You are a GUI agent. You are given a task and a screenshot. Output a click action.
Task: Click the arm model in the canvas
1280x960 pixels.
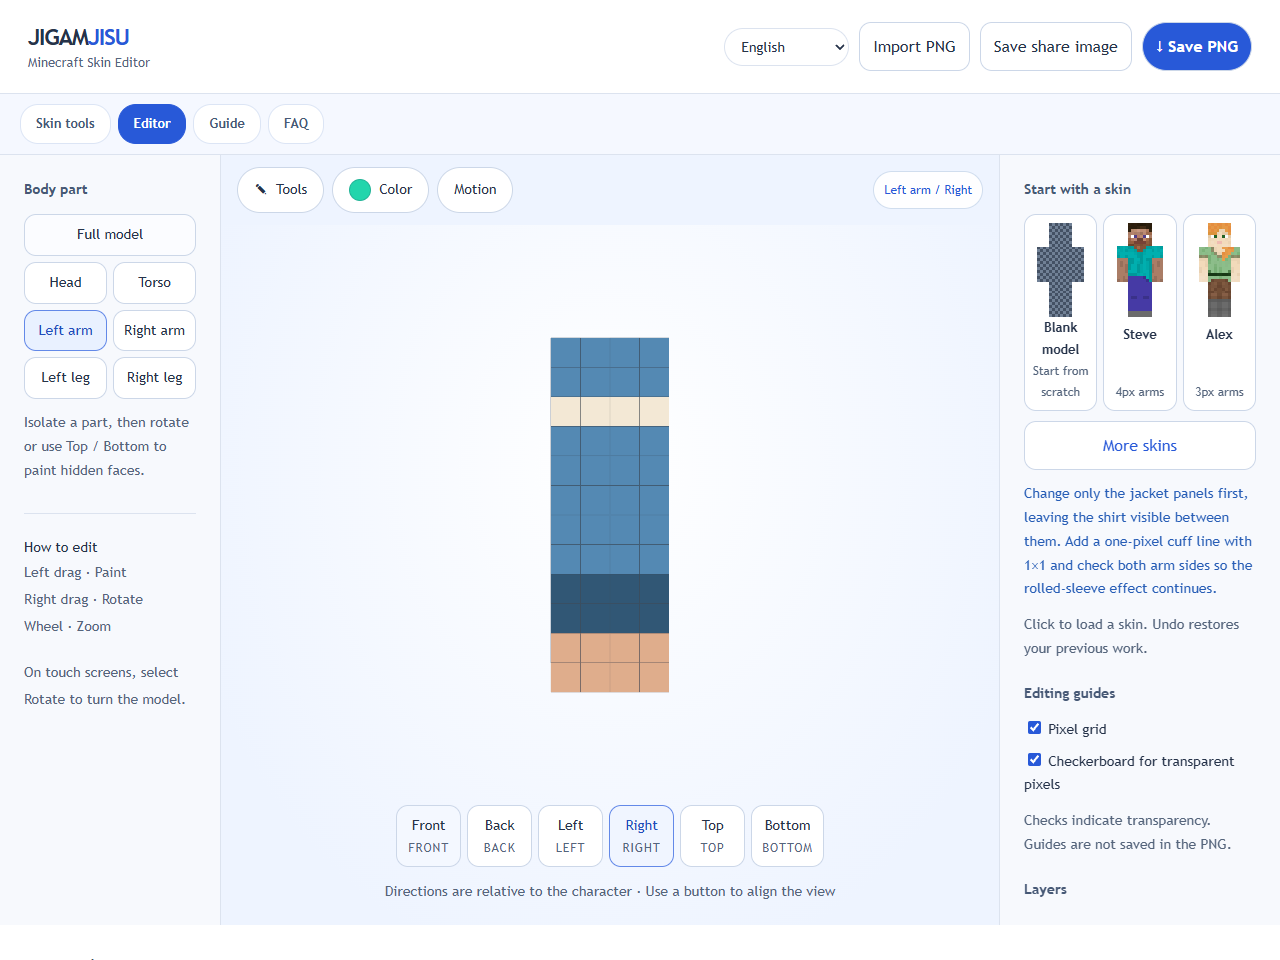610,515
